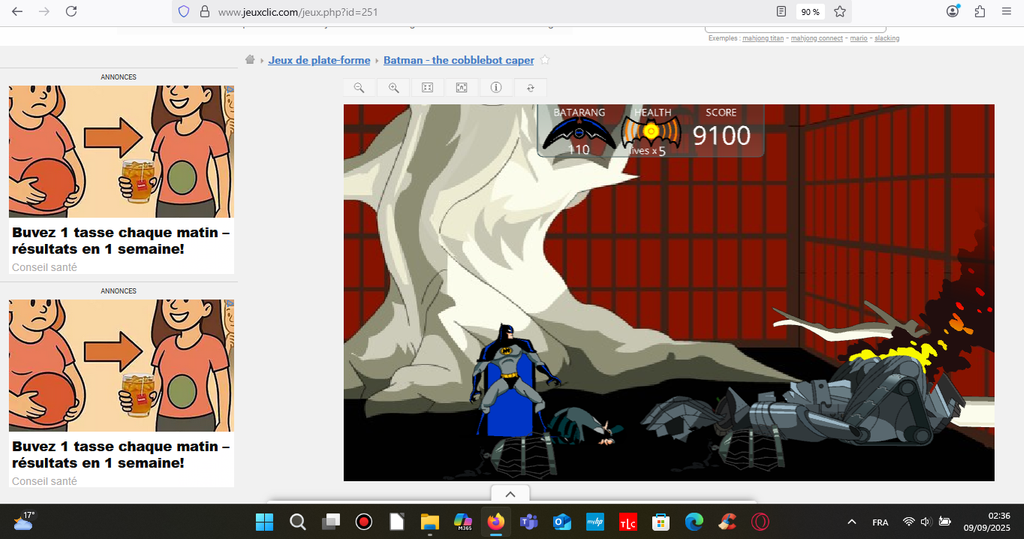This screenshot has width=1024, height=539.
Task: Switch to Firefox on the taskbar
Action: (x=496, y=522)
